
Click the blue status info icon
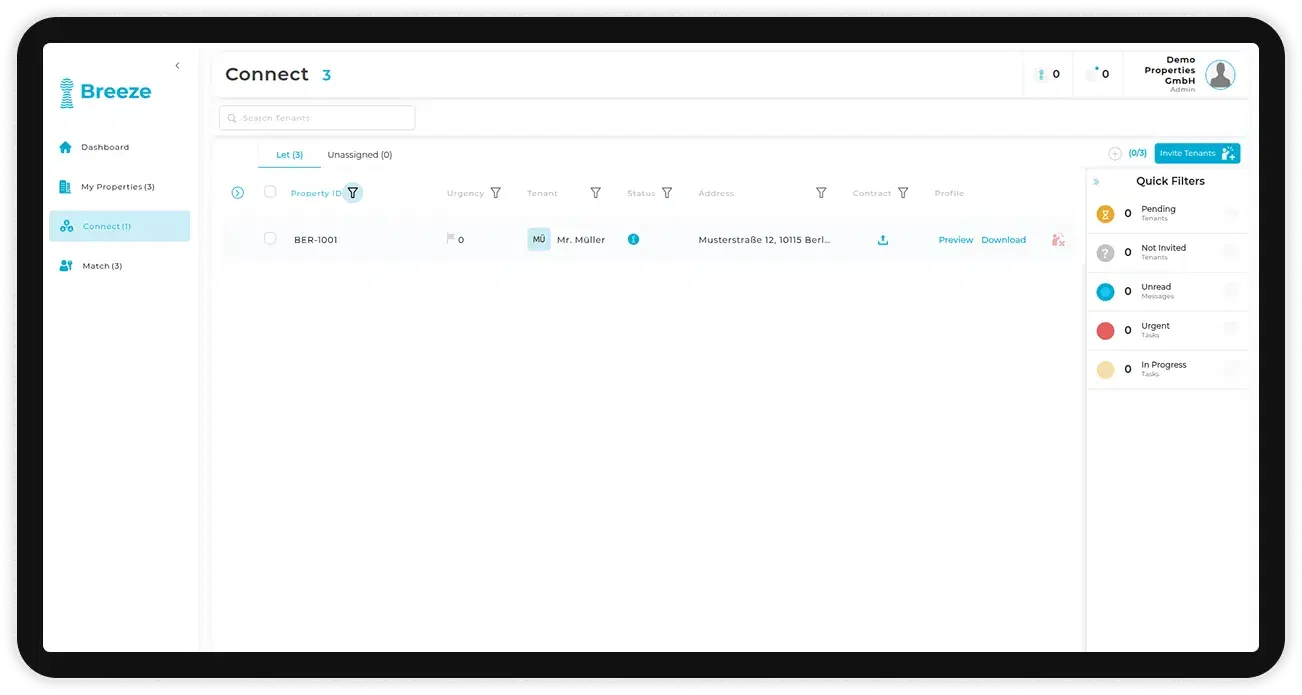click(633, 240)
